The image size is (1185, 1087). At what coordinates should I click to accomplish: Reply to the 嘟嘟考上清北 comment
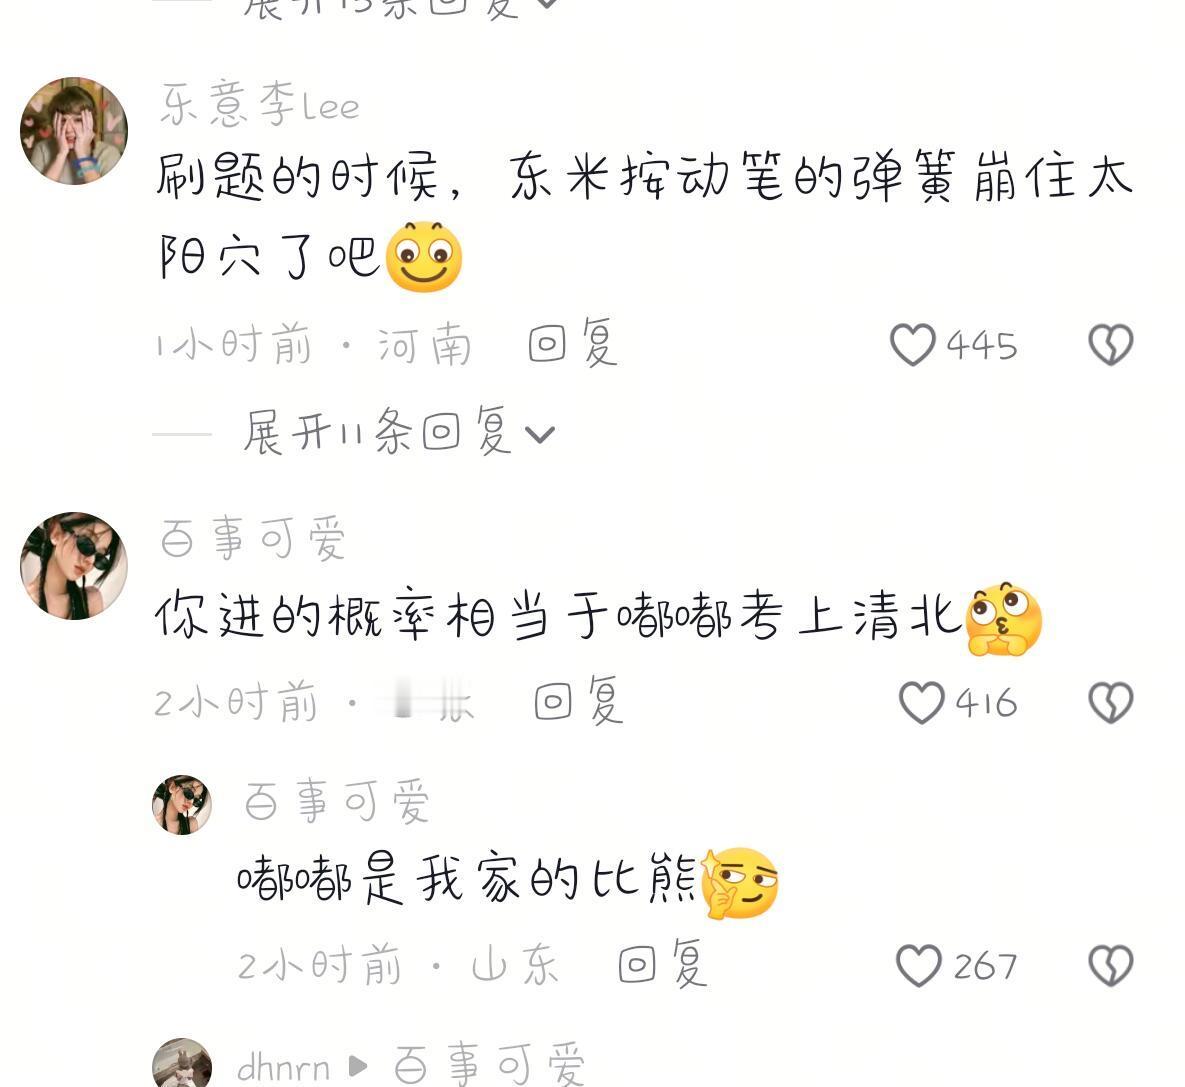coord(579,701)
